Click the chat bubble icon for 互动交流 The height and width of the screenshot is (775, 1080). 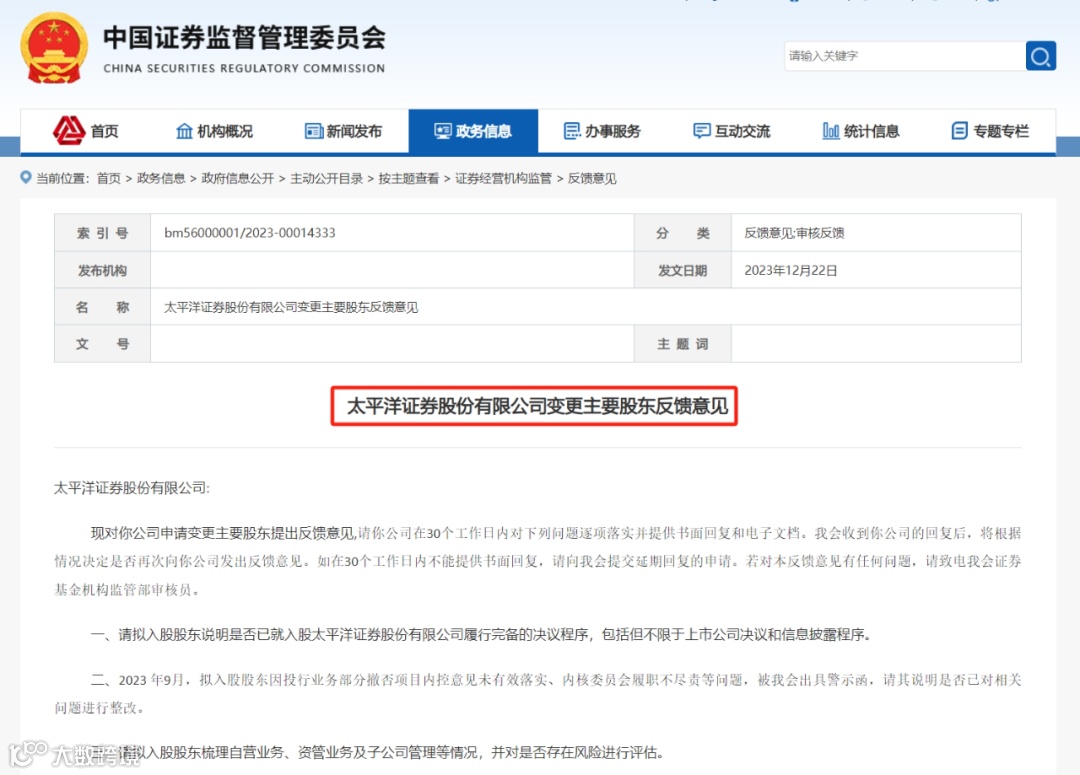(x=702, y=131)
